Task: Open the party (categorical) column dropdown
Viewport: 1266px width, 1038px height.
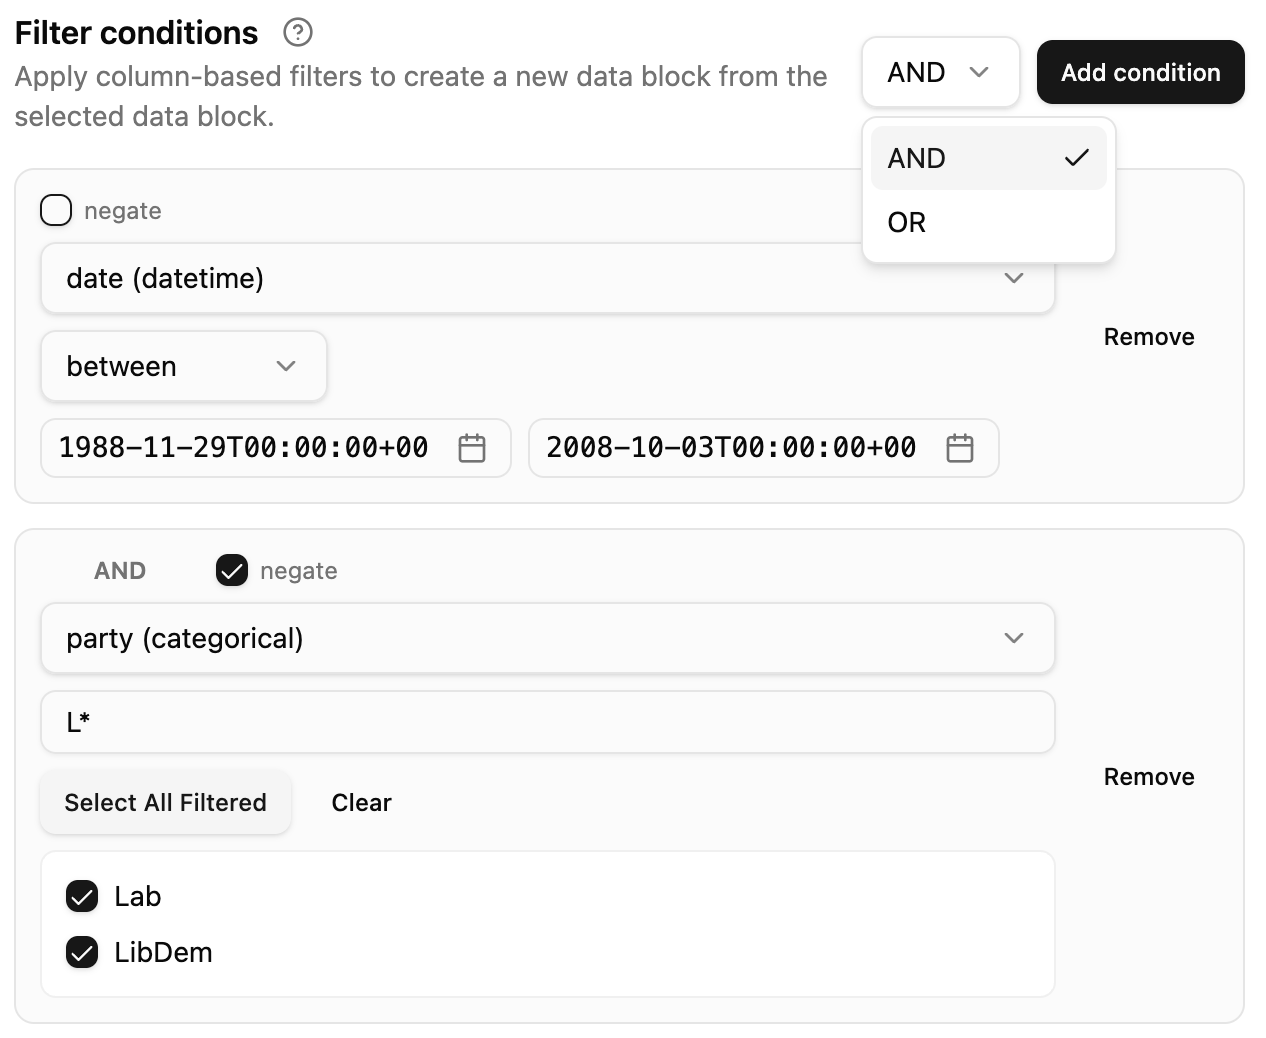Action: pyautogui.click(x=548, y=638)
